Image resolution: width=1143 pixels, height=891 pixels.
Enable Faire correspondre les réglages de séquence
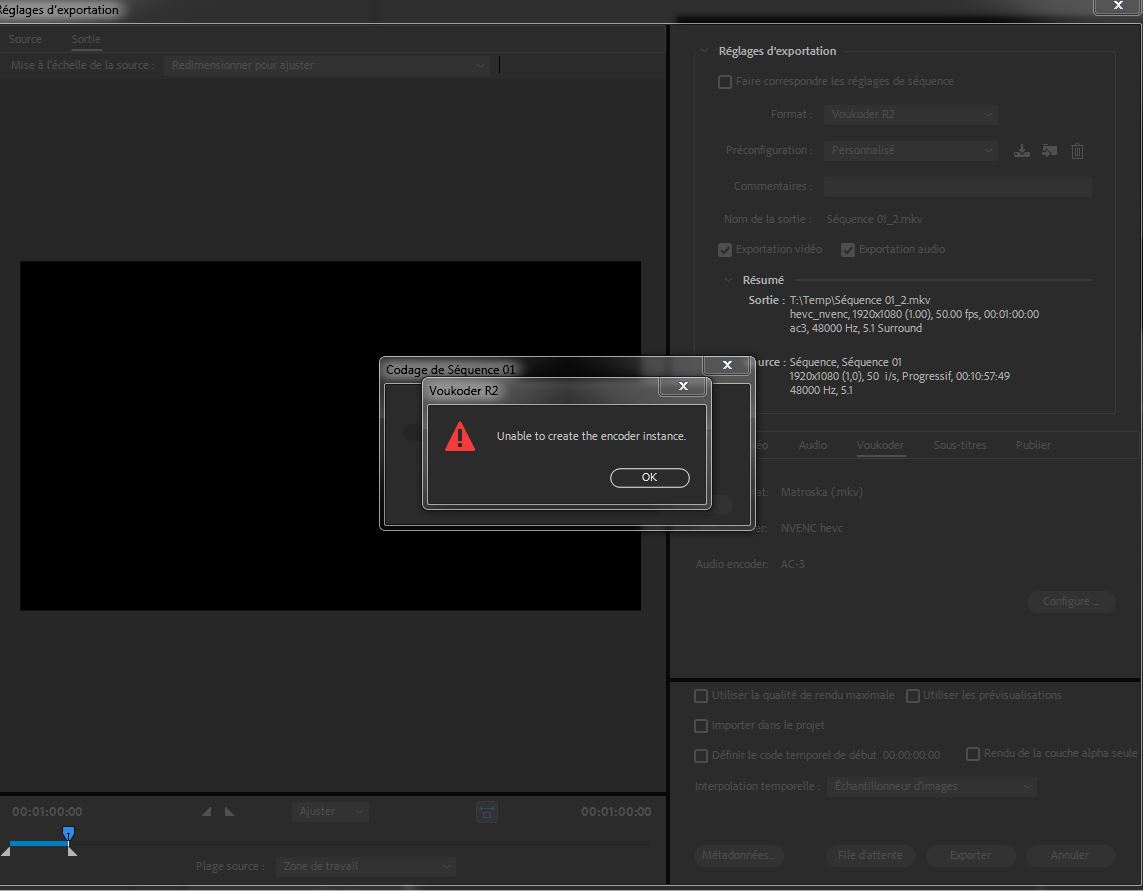[725, 82]
